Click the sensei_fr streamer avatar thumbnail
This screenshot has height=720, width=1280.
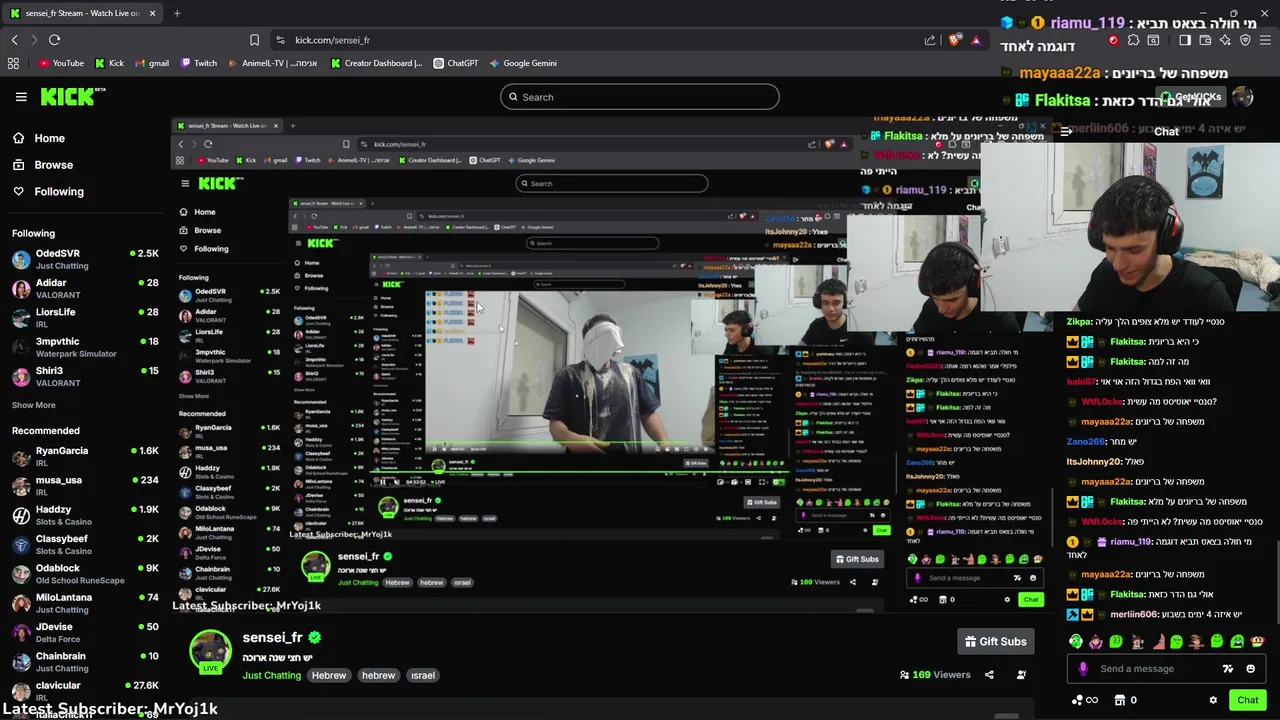click(210, 651)
